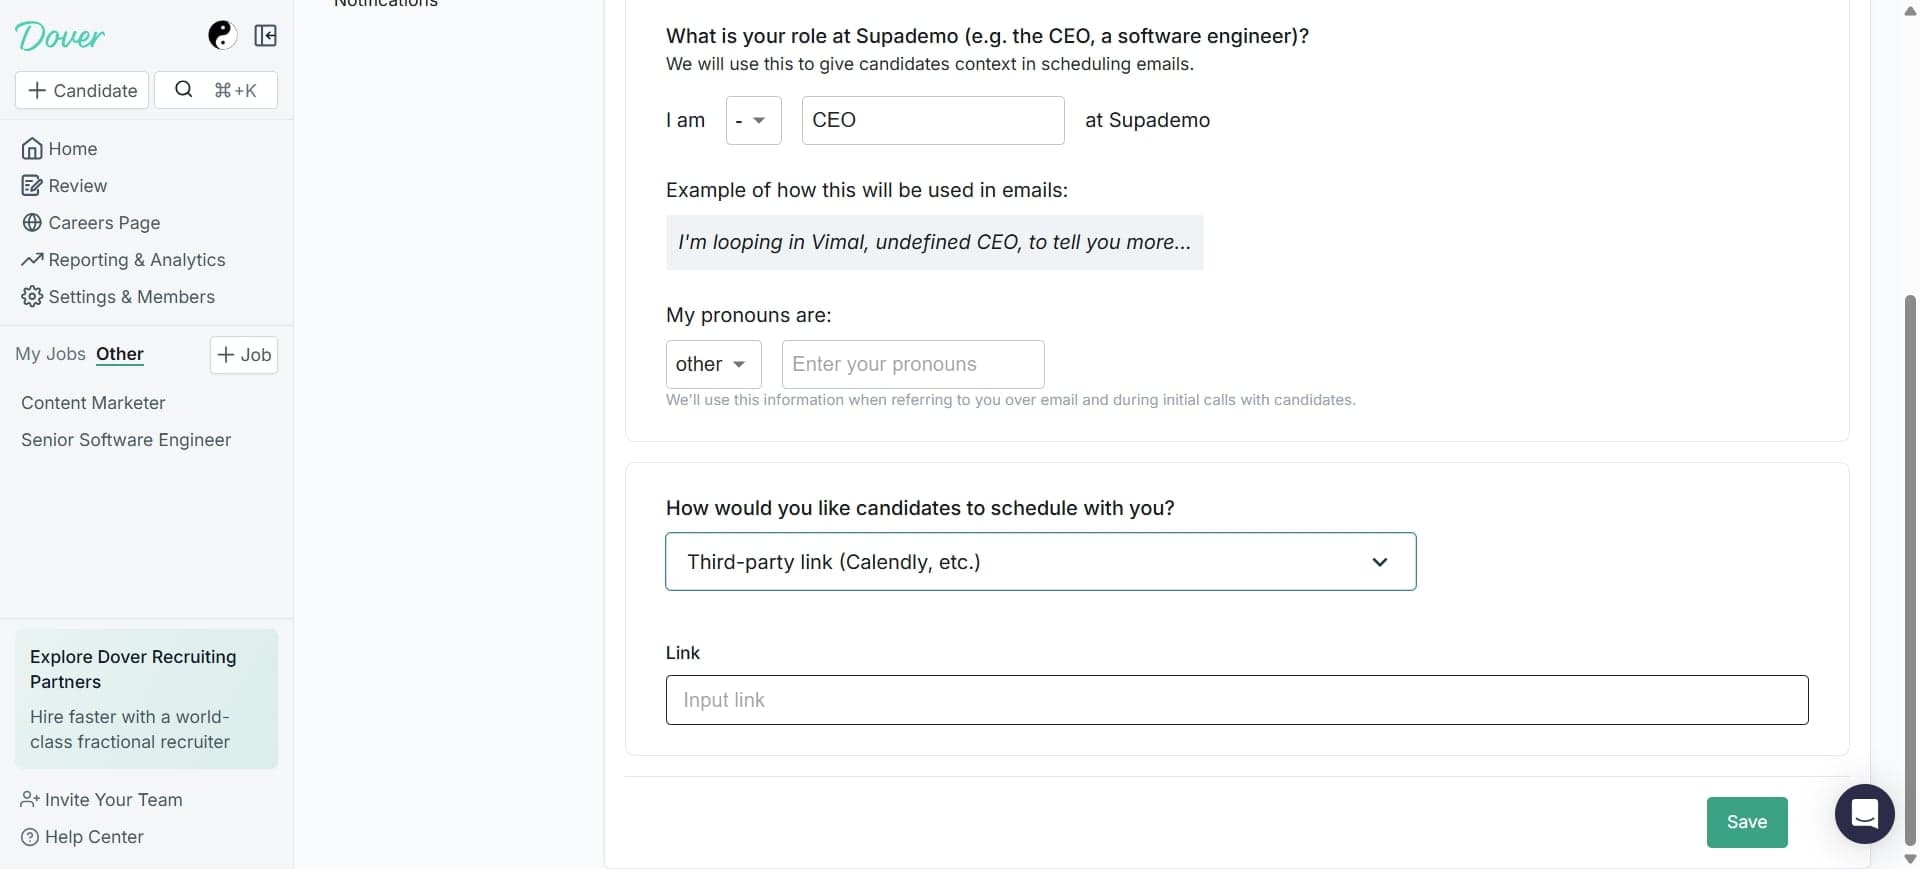Click the Input link field

1236,700
